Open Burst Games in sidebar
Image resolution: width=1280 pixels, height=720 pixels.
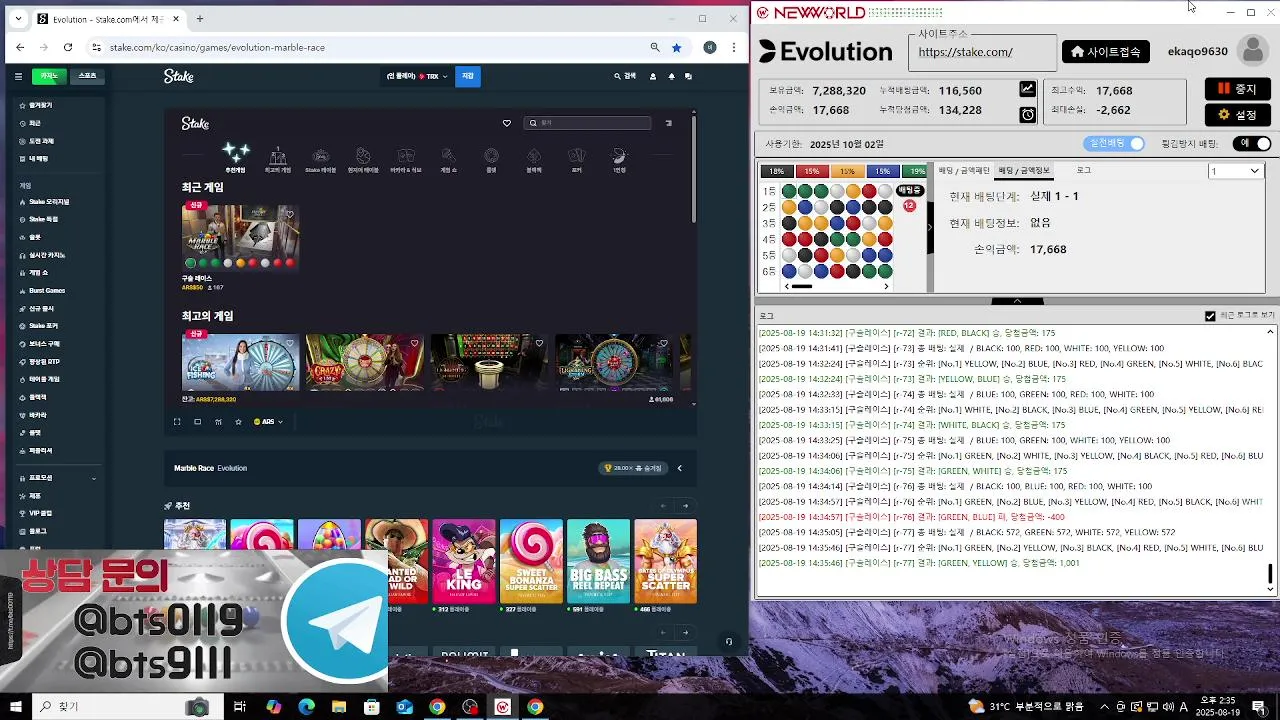[x=47, y=291]
